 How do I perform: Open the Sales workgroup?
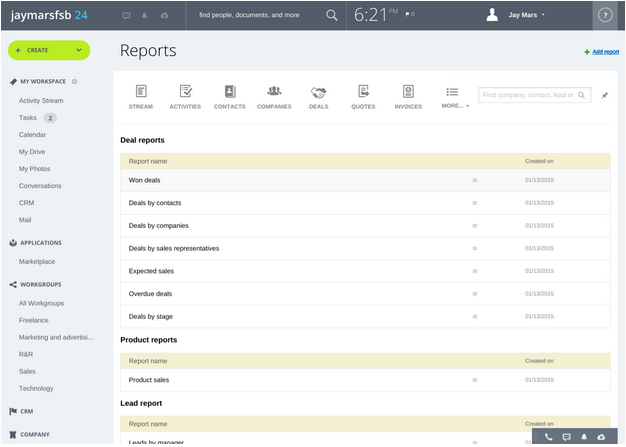pyautogui.click(x=27, y=372)
